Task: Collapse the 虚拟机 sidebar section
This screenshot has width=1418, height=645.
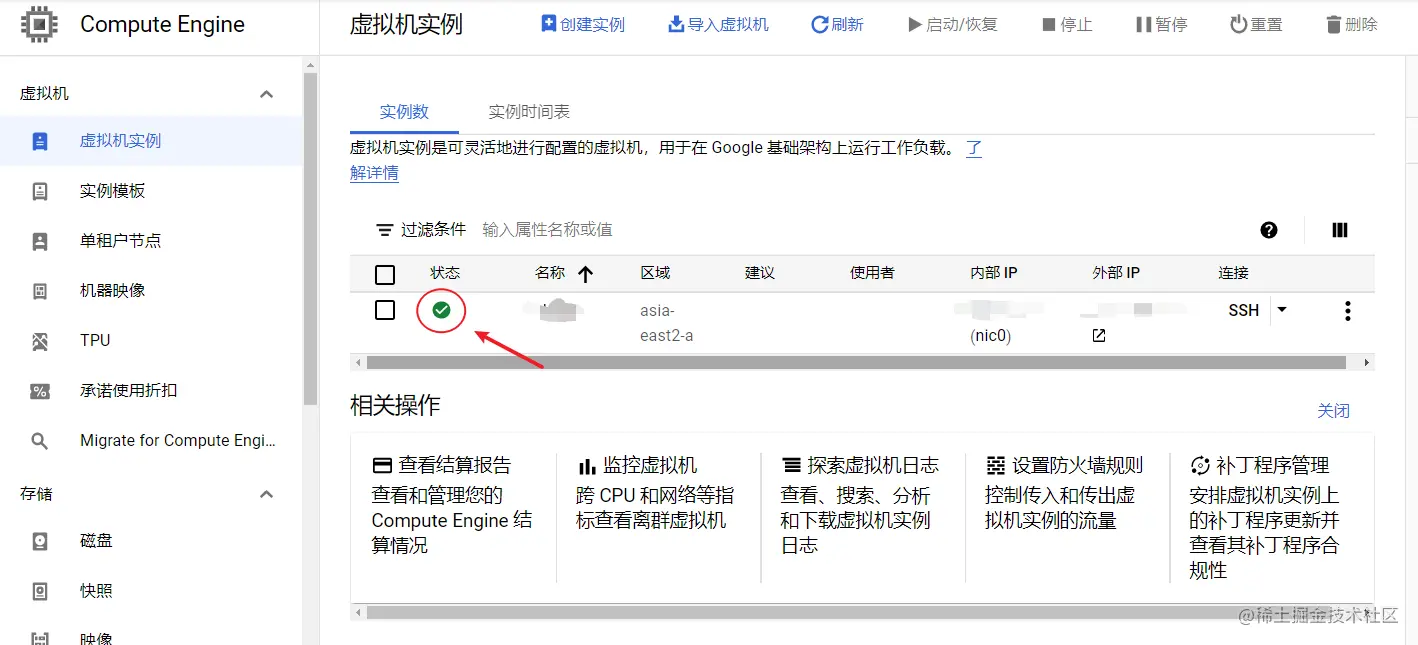Action: tap(266, 94)
